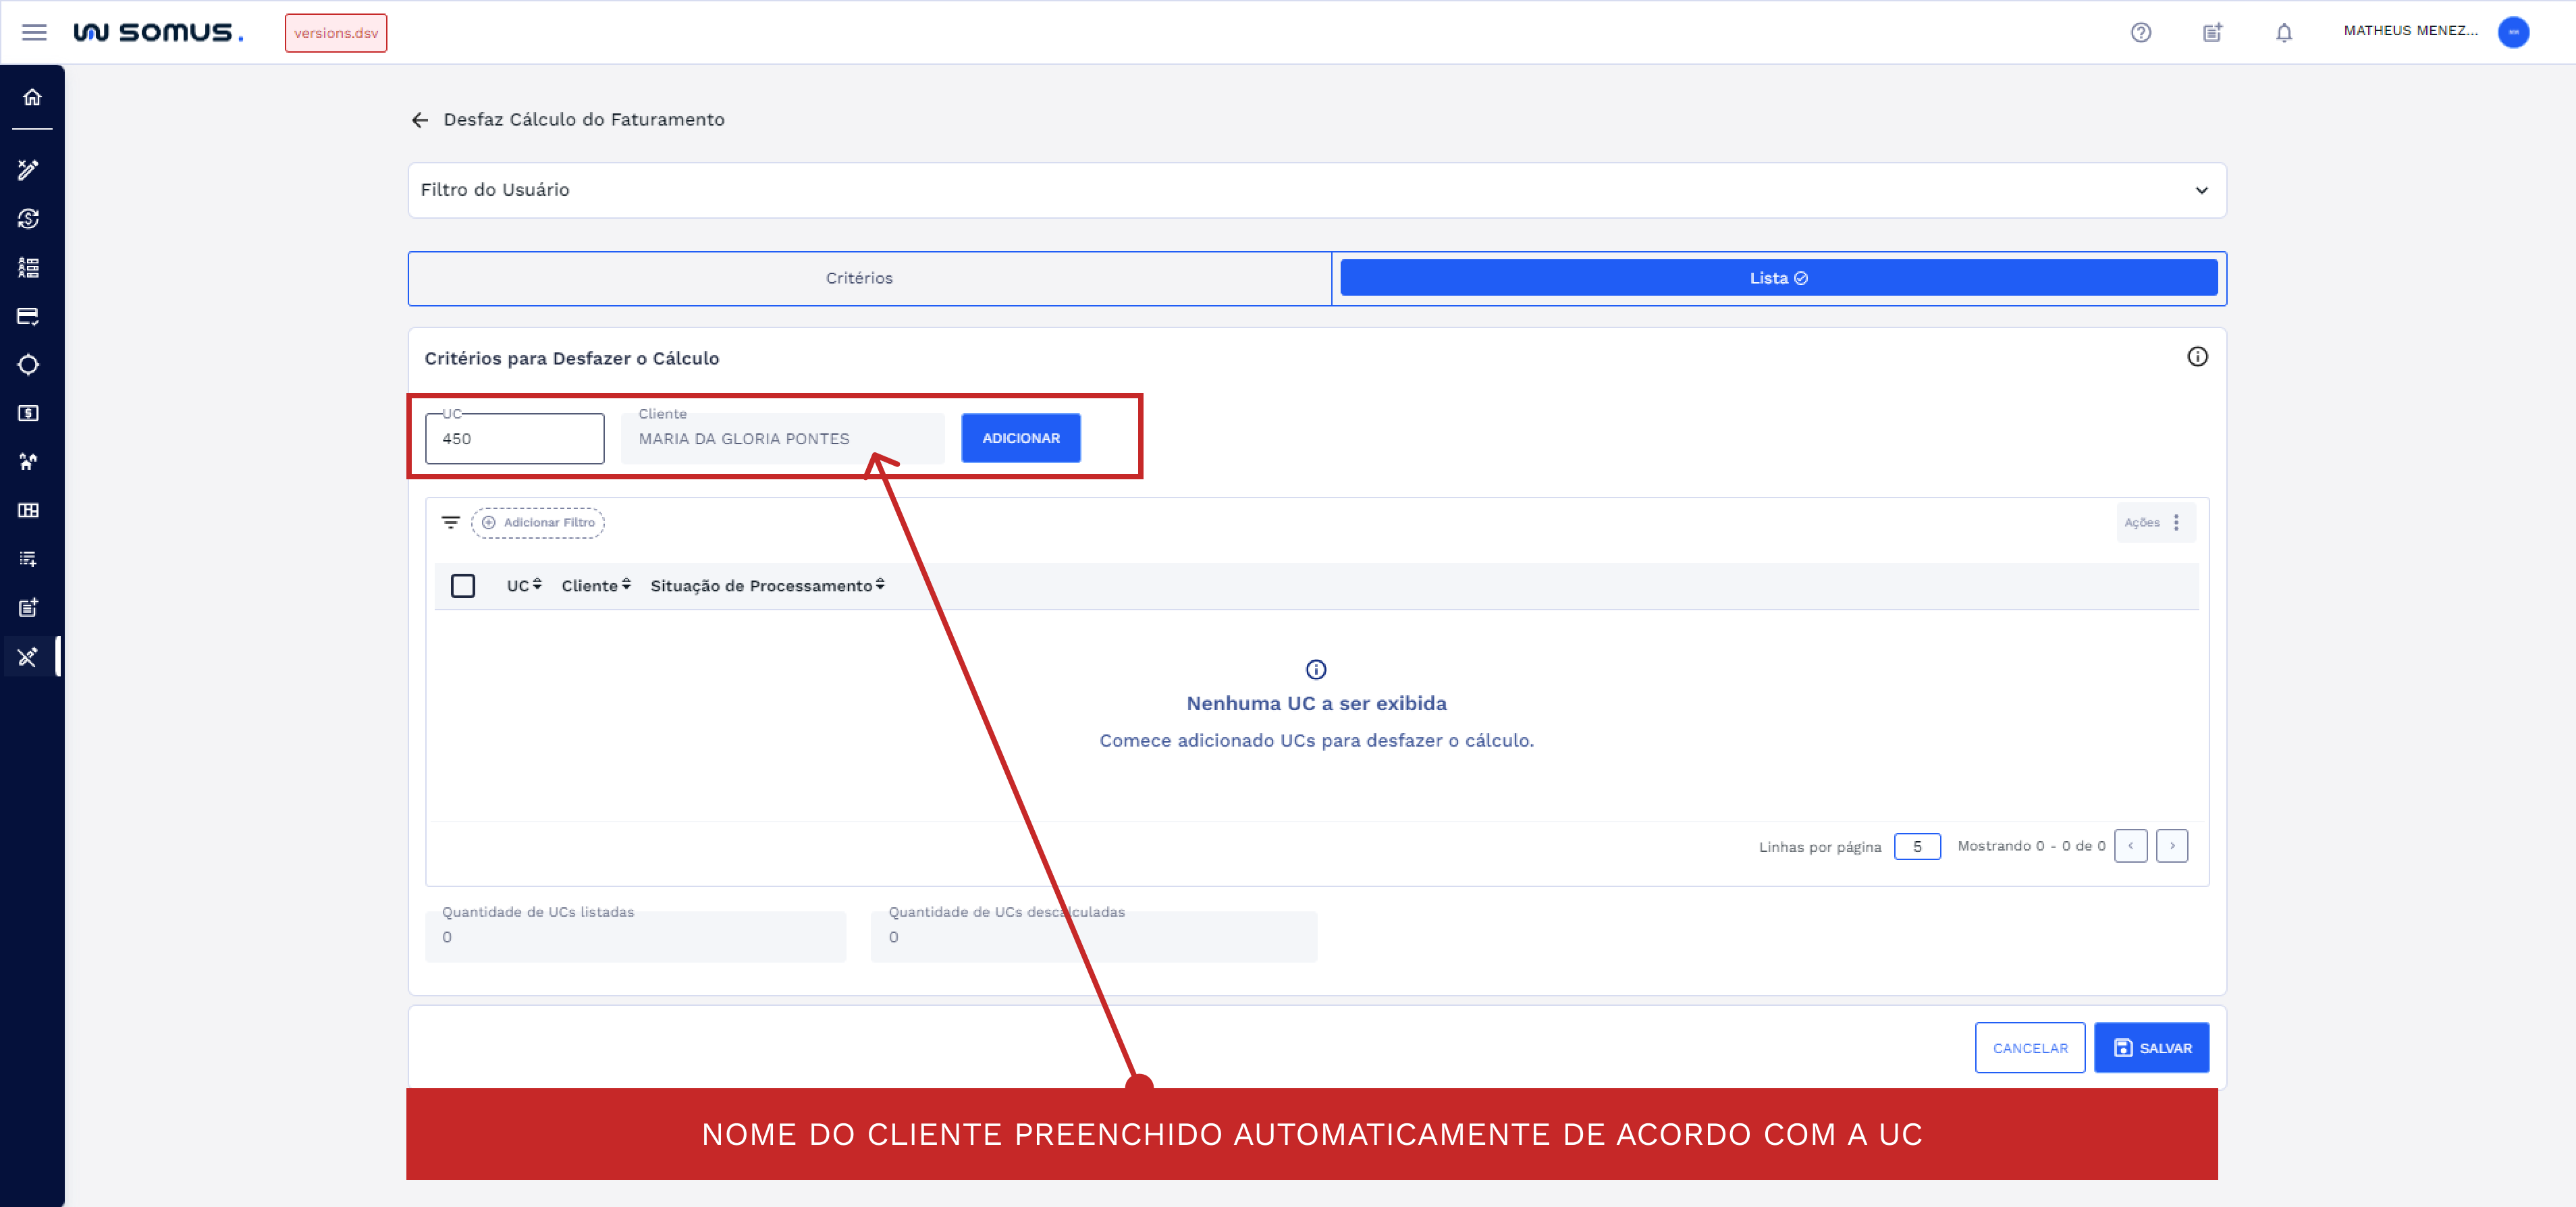Screen dimensions: 2576x1207
Task: Click the help question mark icon
Action: tap(2141, 32)
